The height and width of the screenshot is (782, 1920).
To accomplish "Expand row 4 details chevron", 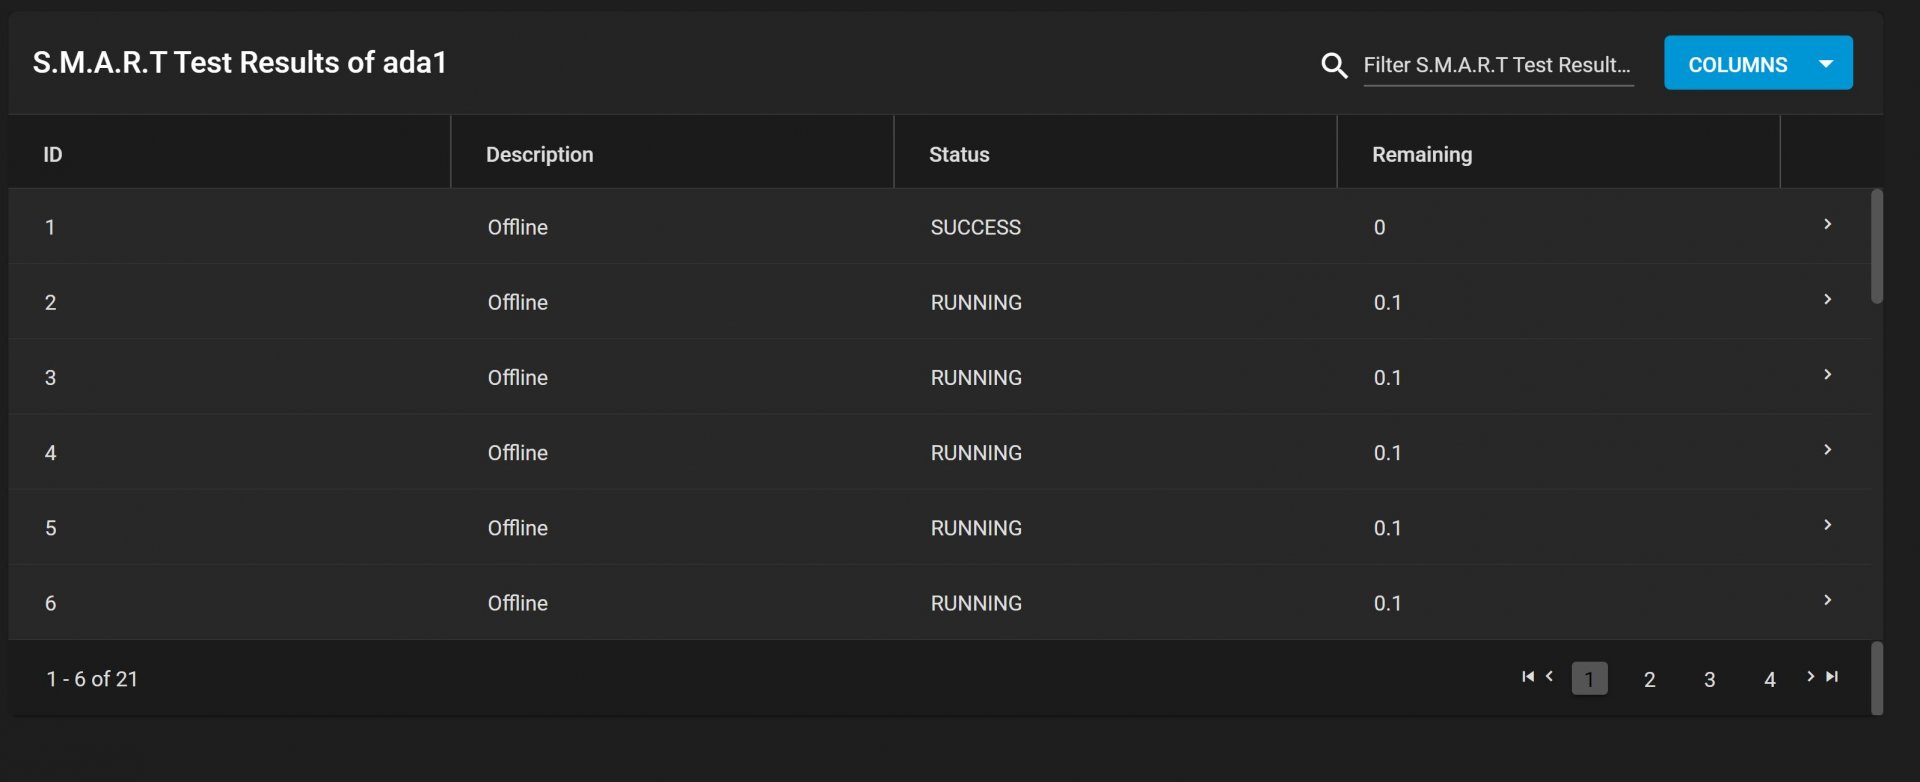I will (1827, 450).
